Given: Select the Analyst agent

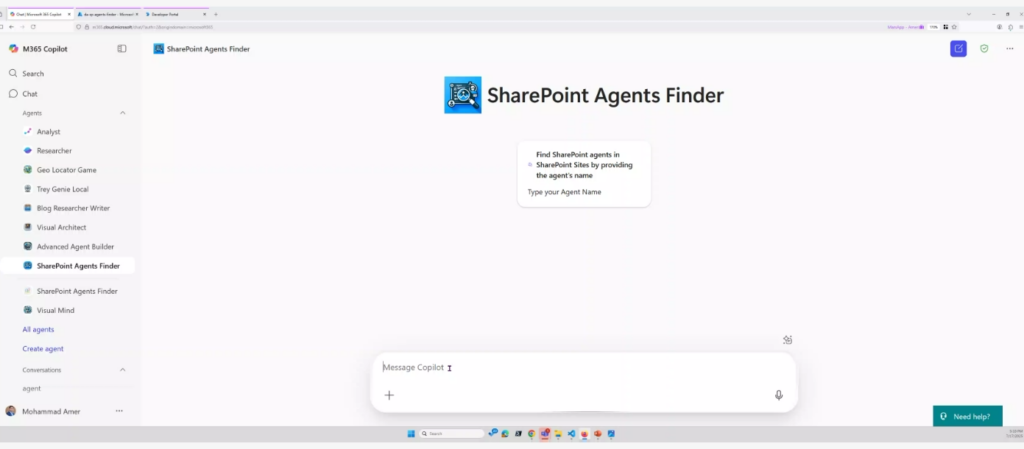Looking at the screenshot, I should (x=48, y=132).
